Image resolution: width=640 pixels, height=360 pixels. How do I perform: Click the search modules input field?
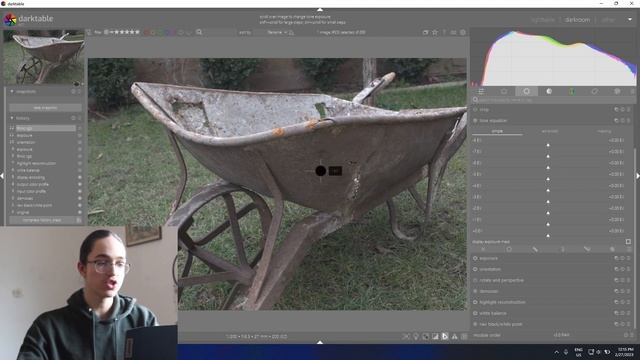point(553,100)
